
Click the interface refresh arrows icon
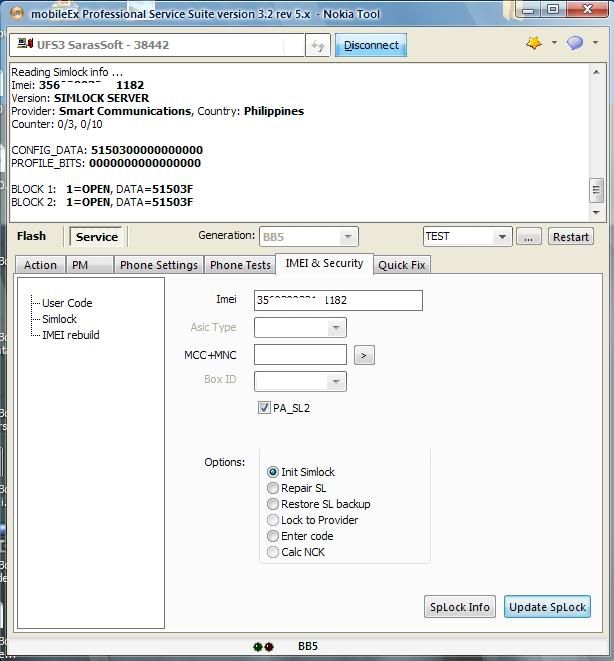(x=318, y=45)
